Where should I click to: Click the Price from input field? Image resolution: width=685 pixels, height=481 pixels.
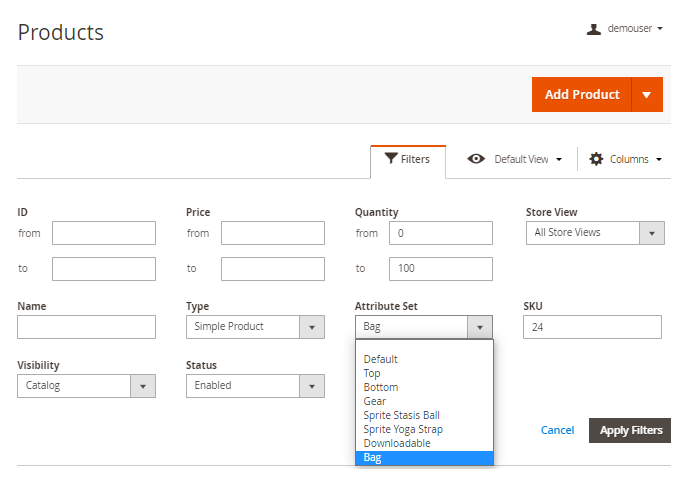(272, 233)
